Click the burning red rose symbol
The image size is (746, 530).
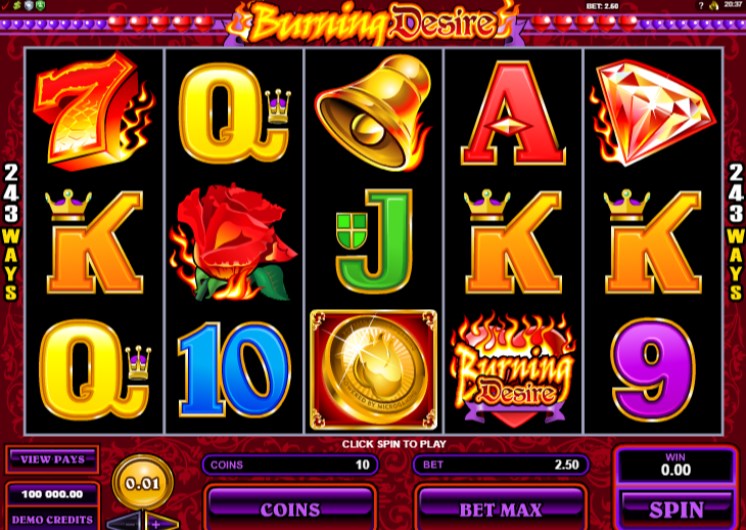tap(233, 244)
